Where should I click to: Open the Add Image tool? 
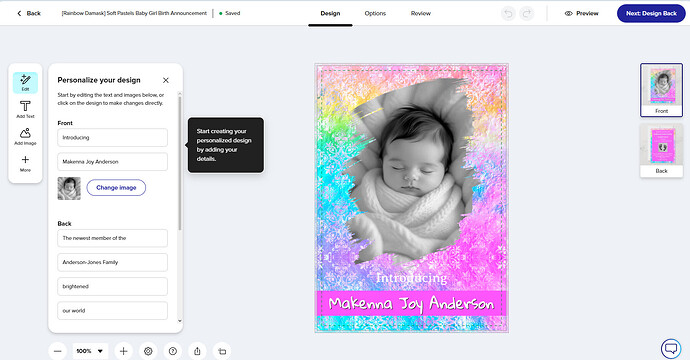25,136
